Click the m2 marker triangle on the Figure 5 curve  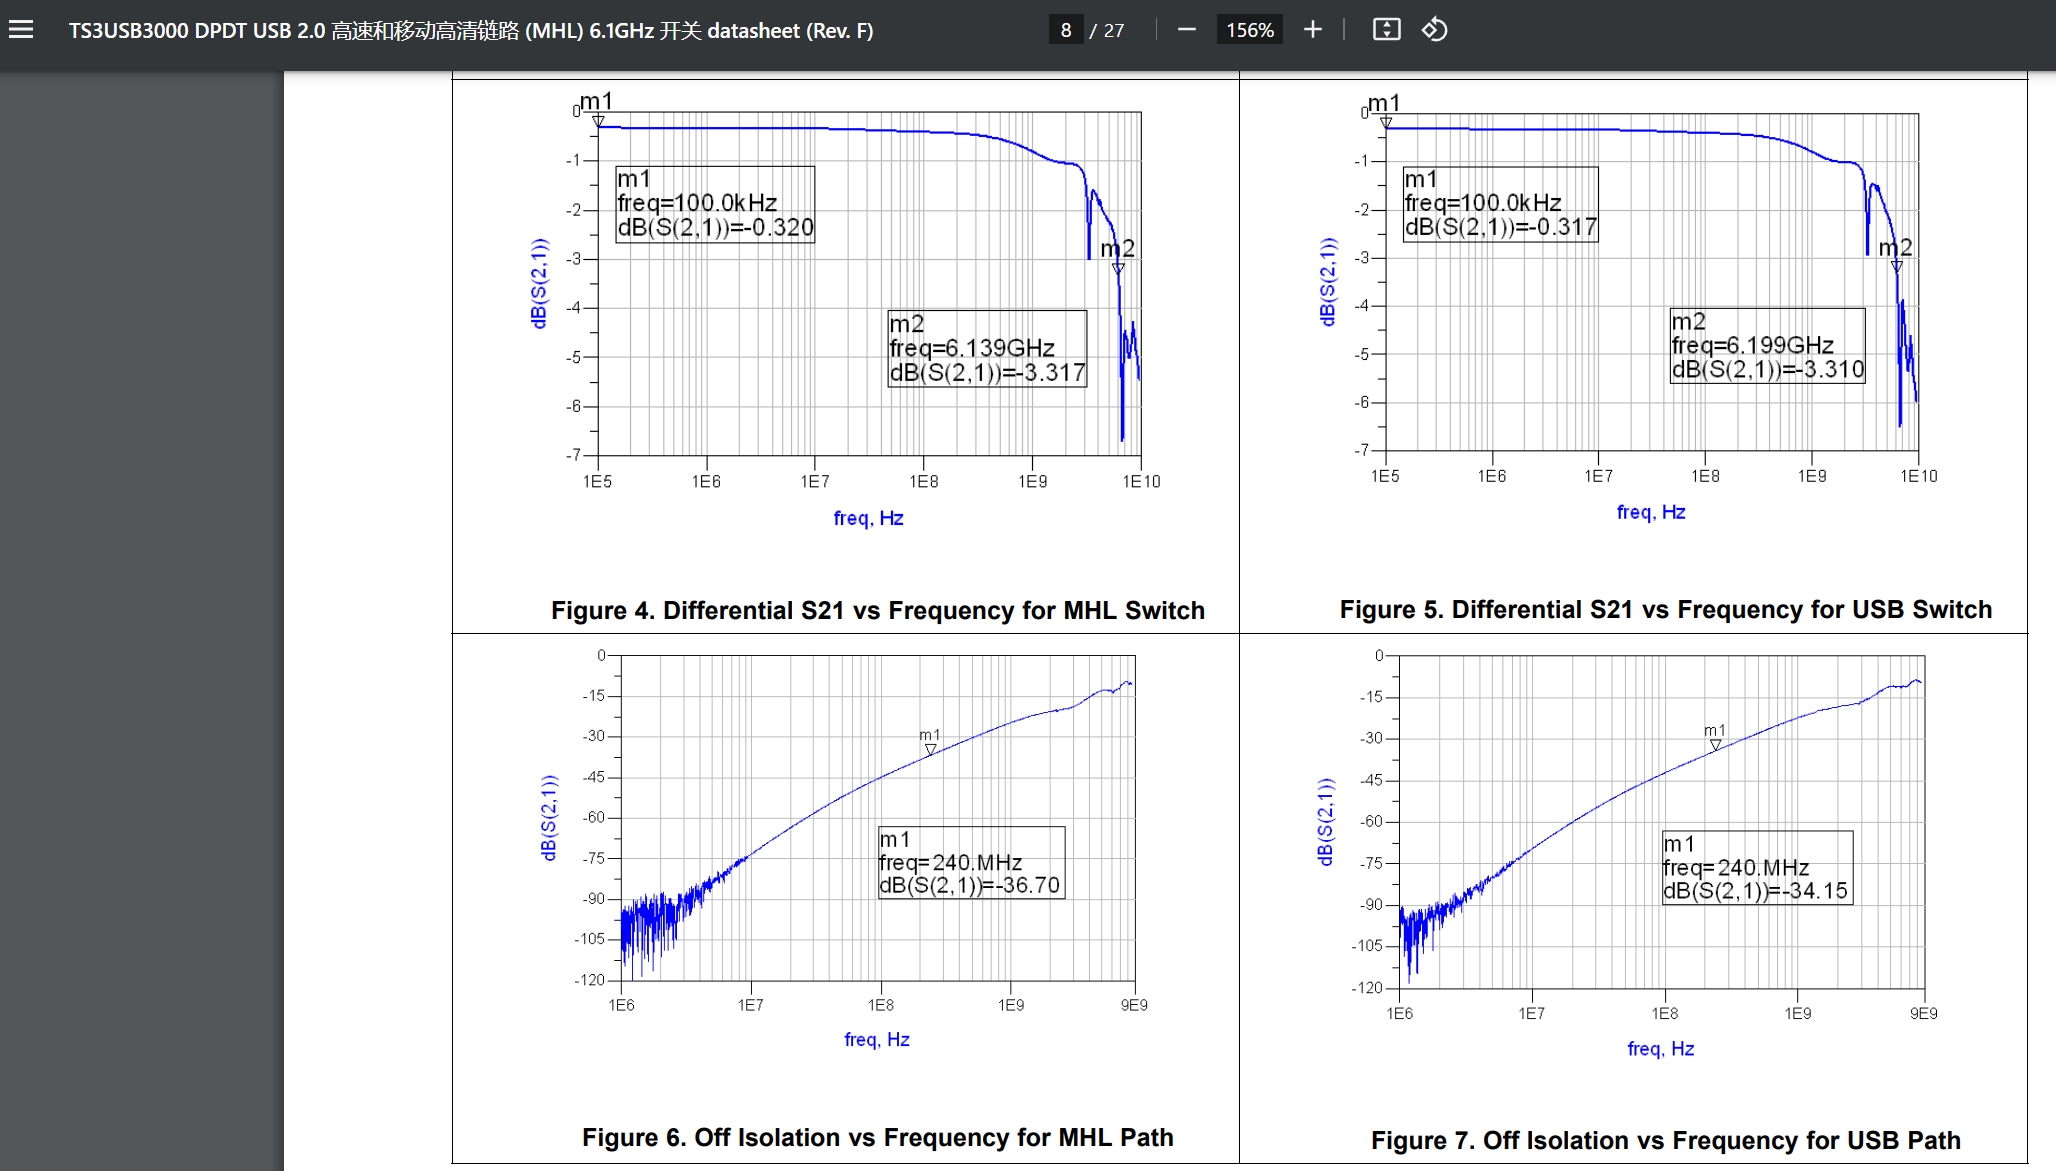1897,266
